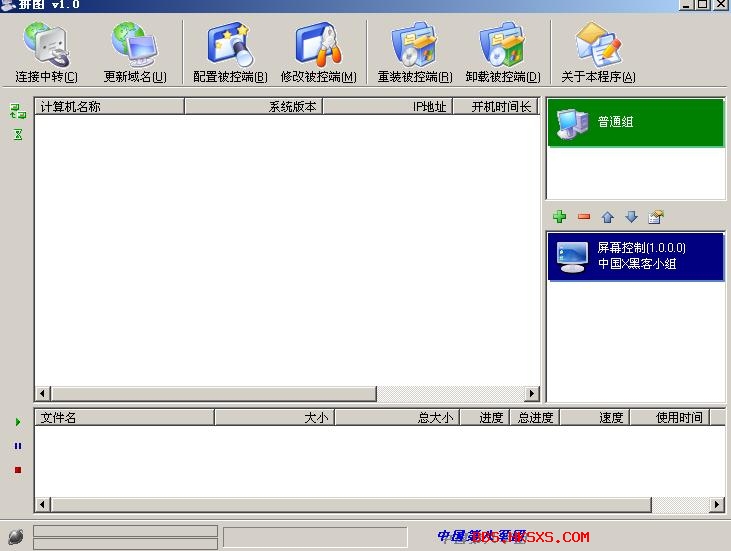The image size is (731, 551).
Task: Open 配置被控端 configuration tool
Action: pos(230,53)
